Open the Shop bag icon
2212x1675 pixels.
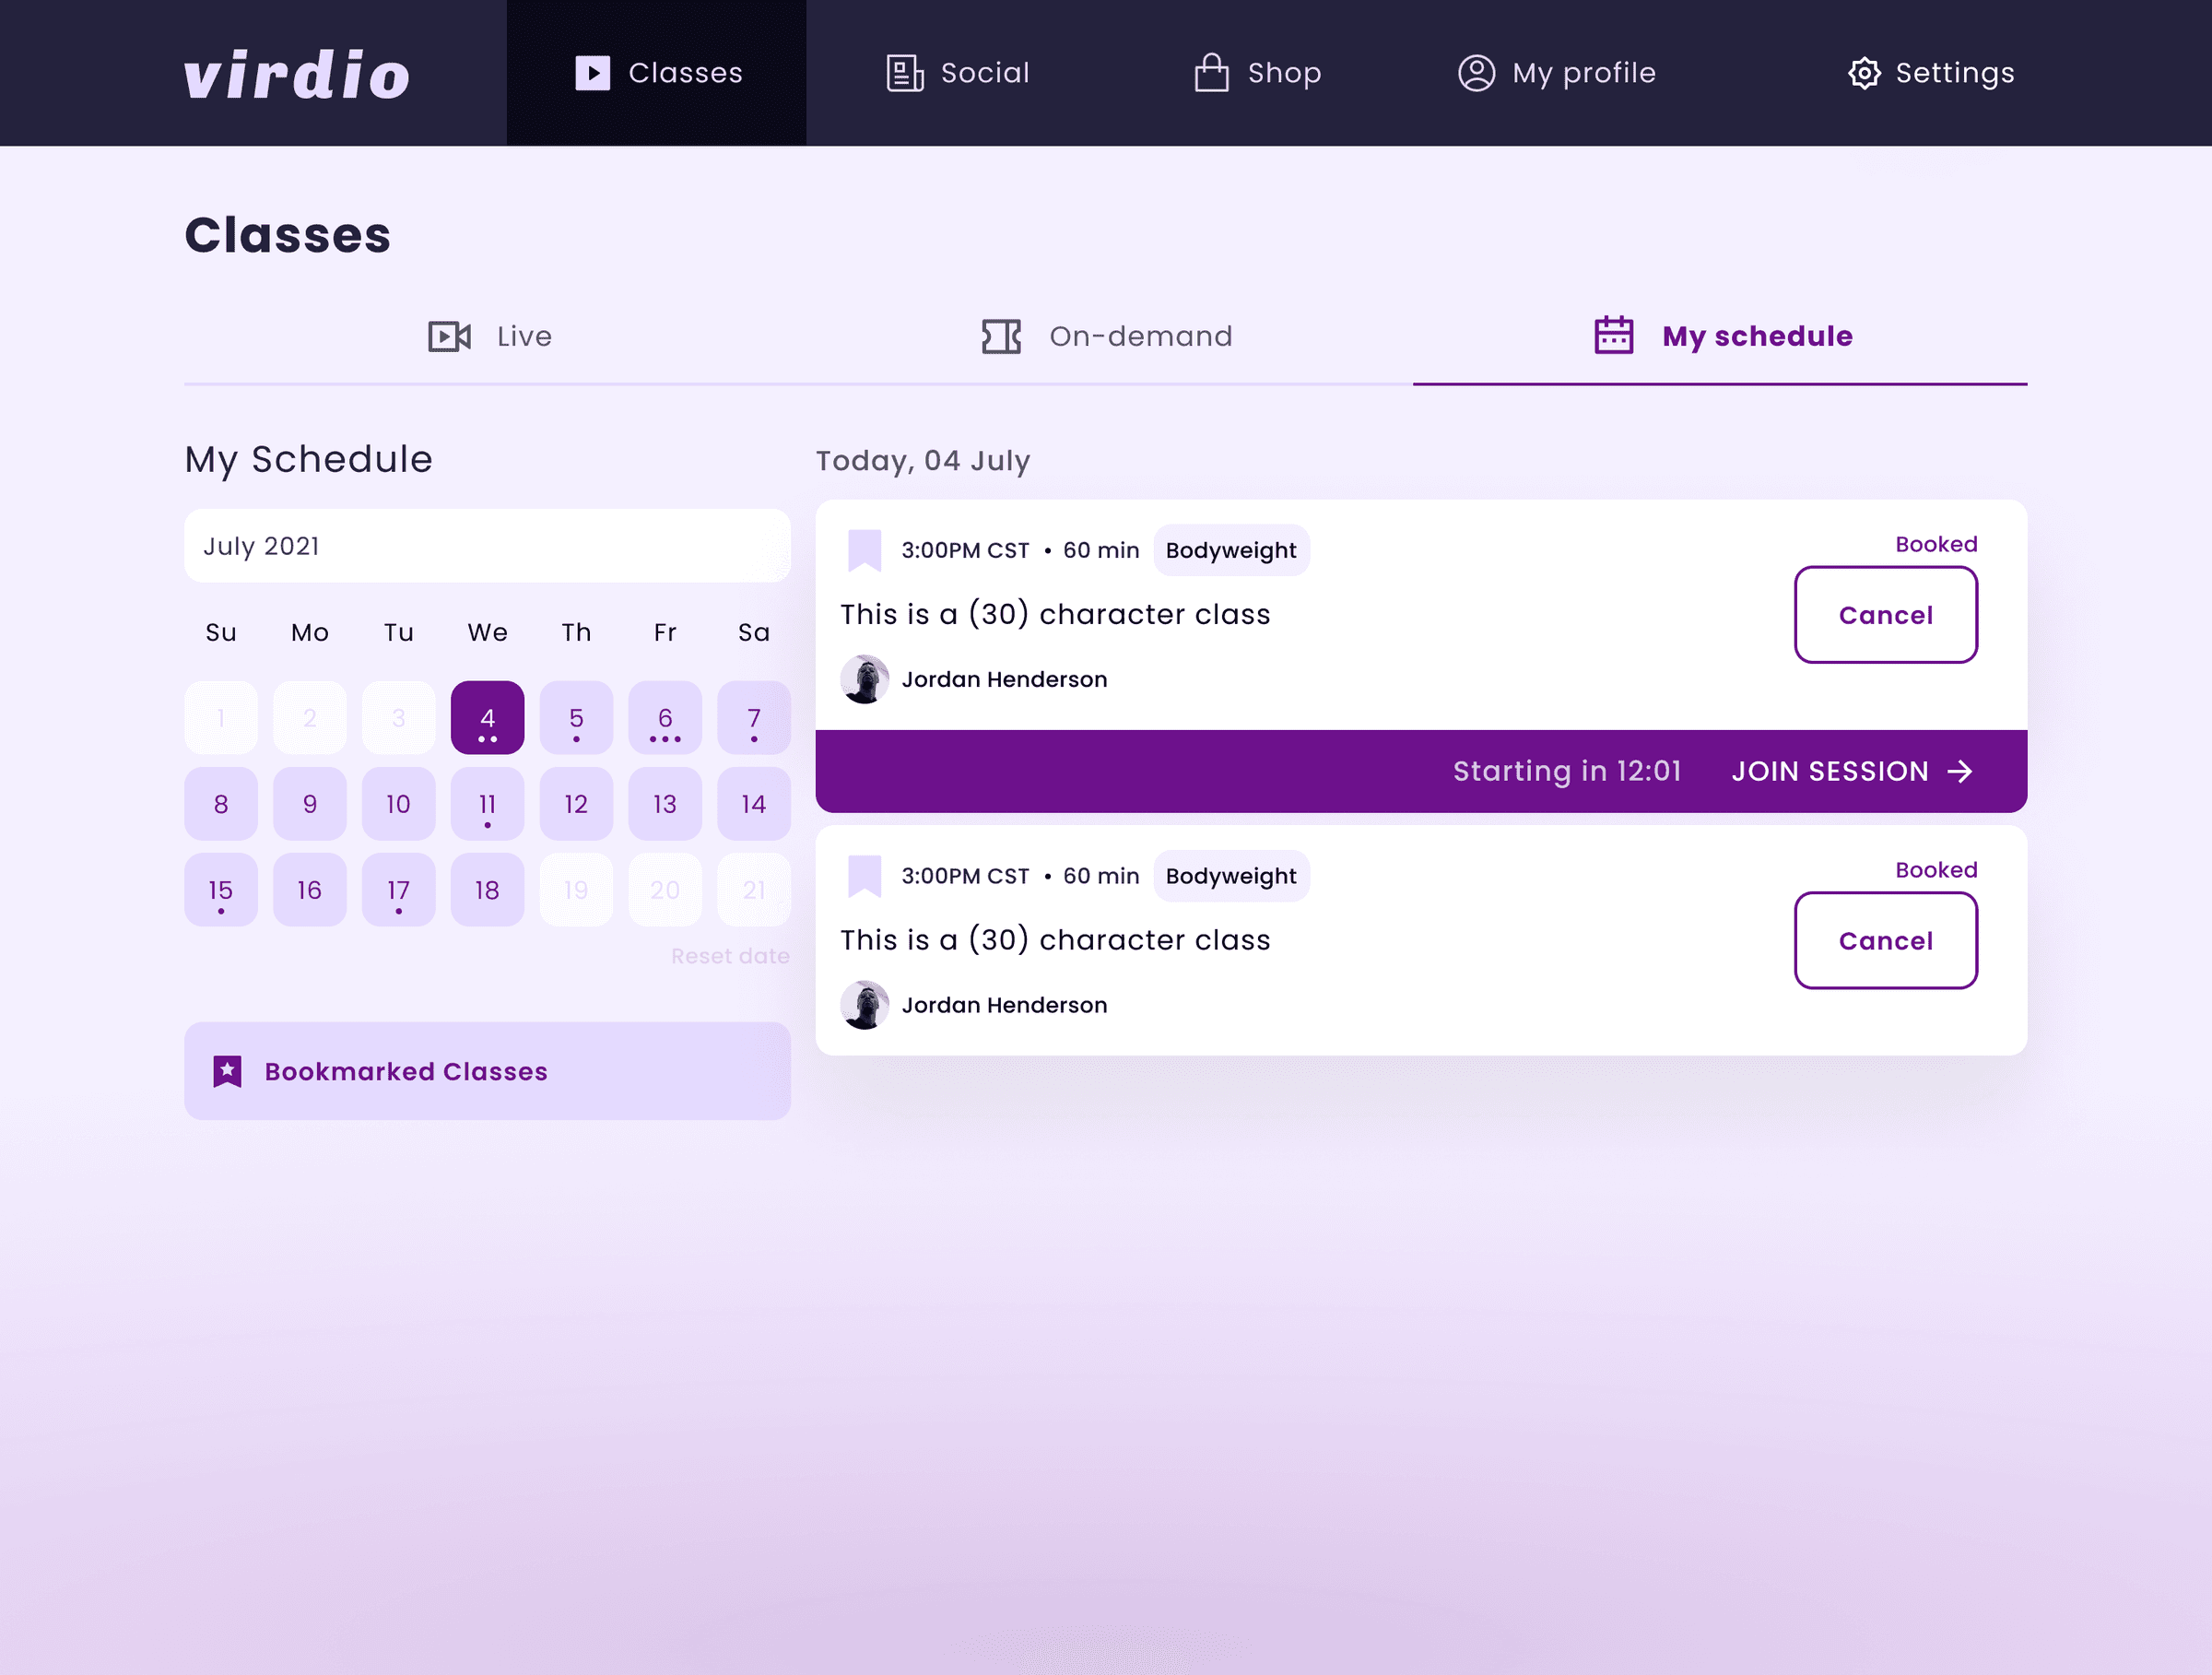(x=1210, y=72)
